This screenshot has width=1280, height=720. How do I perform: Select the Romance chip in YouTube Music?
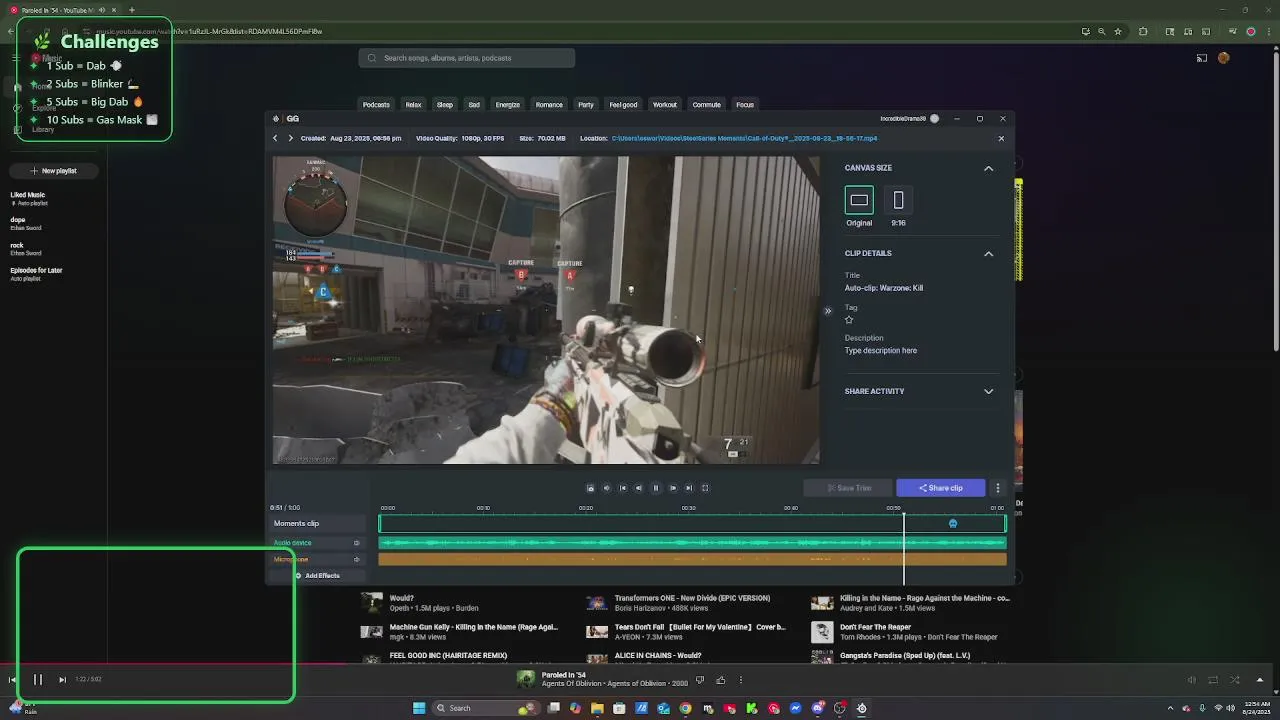click(549, 104)
